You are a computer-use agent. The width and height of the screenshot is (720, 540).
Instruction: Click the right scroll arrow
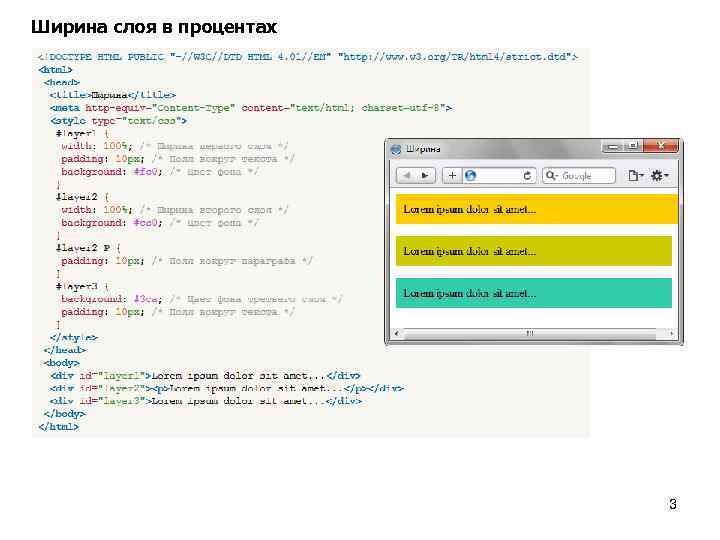point(672,333)
